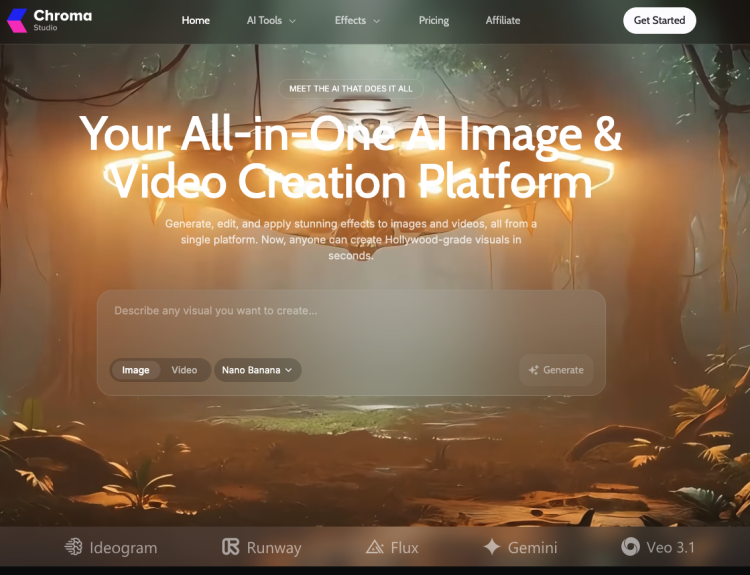Switch generation mode to Image
The image size is (750, 575).
coord(135,370)
